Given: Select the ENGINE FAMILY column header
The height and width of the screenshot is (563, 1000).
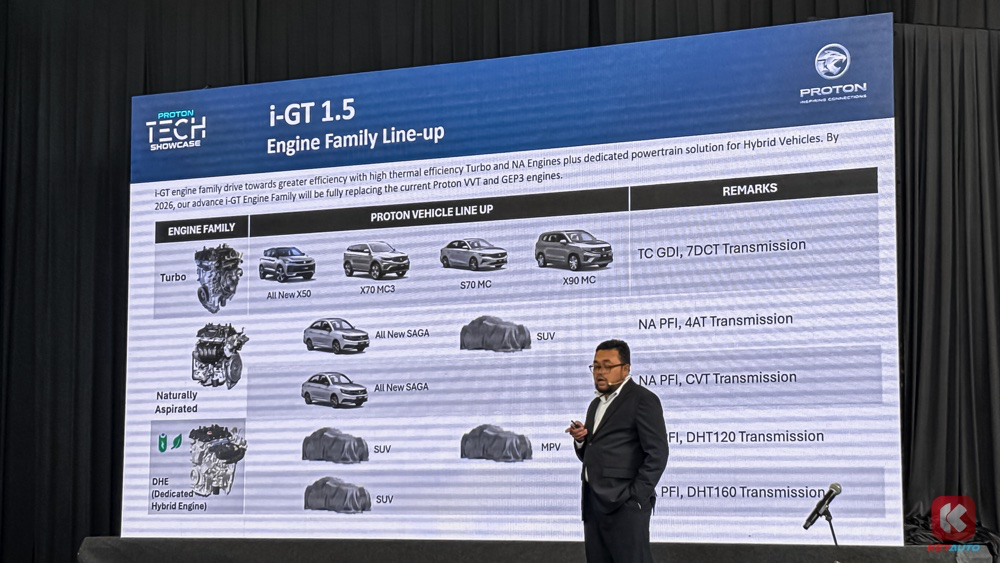Looking at the screenshot, I should pyautogui.click(x=202, y=229).
